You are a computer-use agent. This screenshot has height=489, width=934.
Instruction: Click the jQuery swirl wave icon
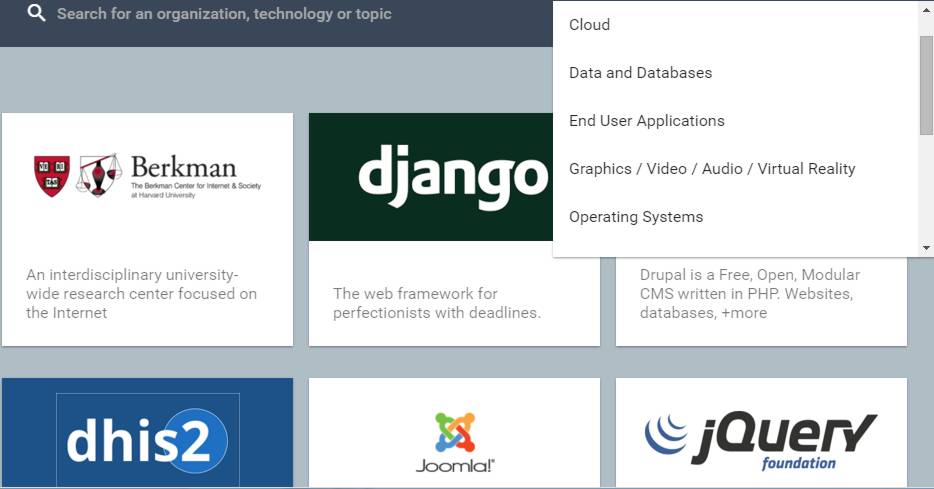666,433
